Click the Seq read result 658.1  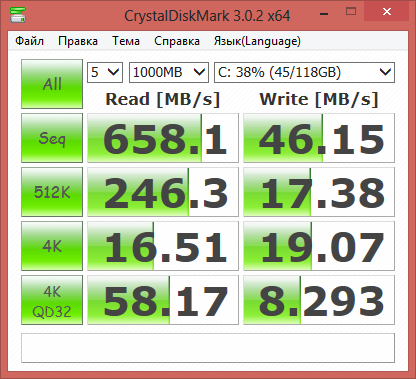pos(163,138)
